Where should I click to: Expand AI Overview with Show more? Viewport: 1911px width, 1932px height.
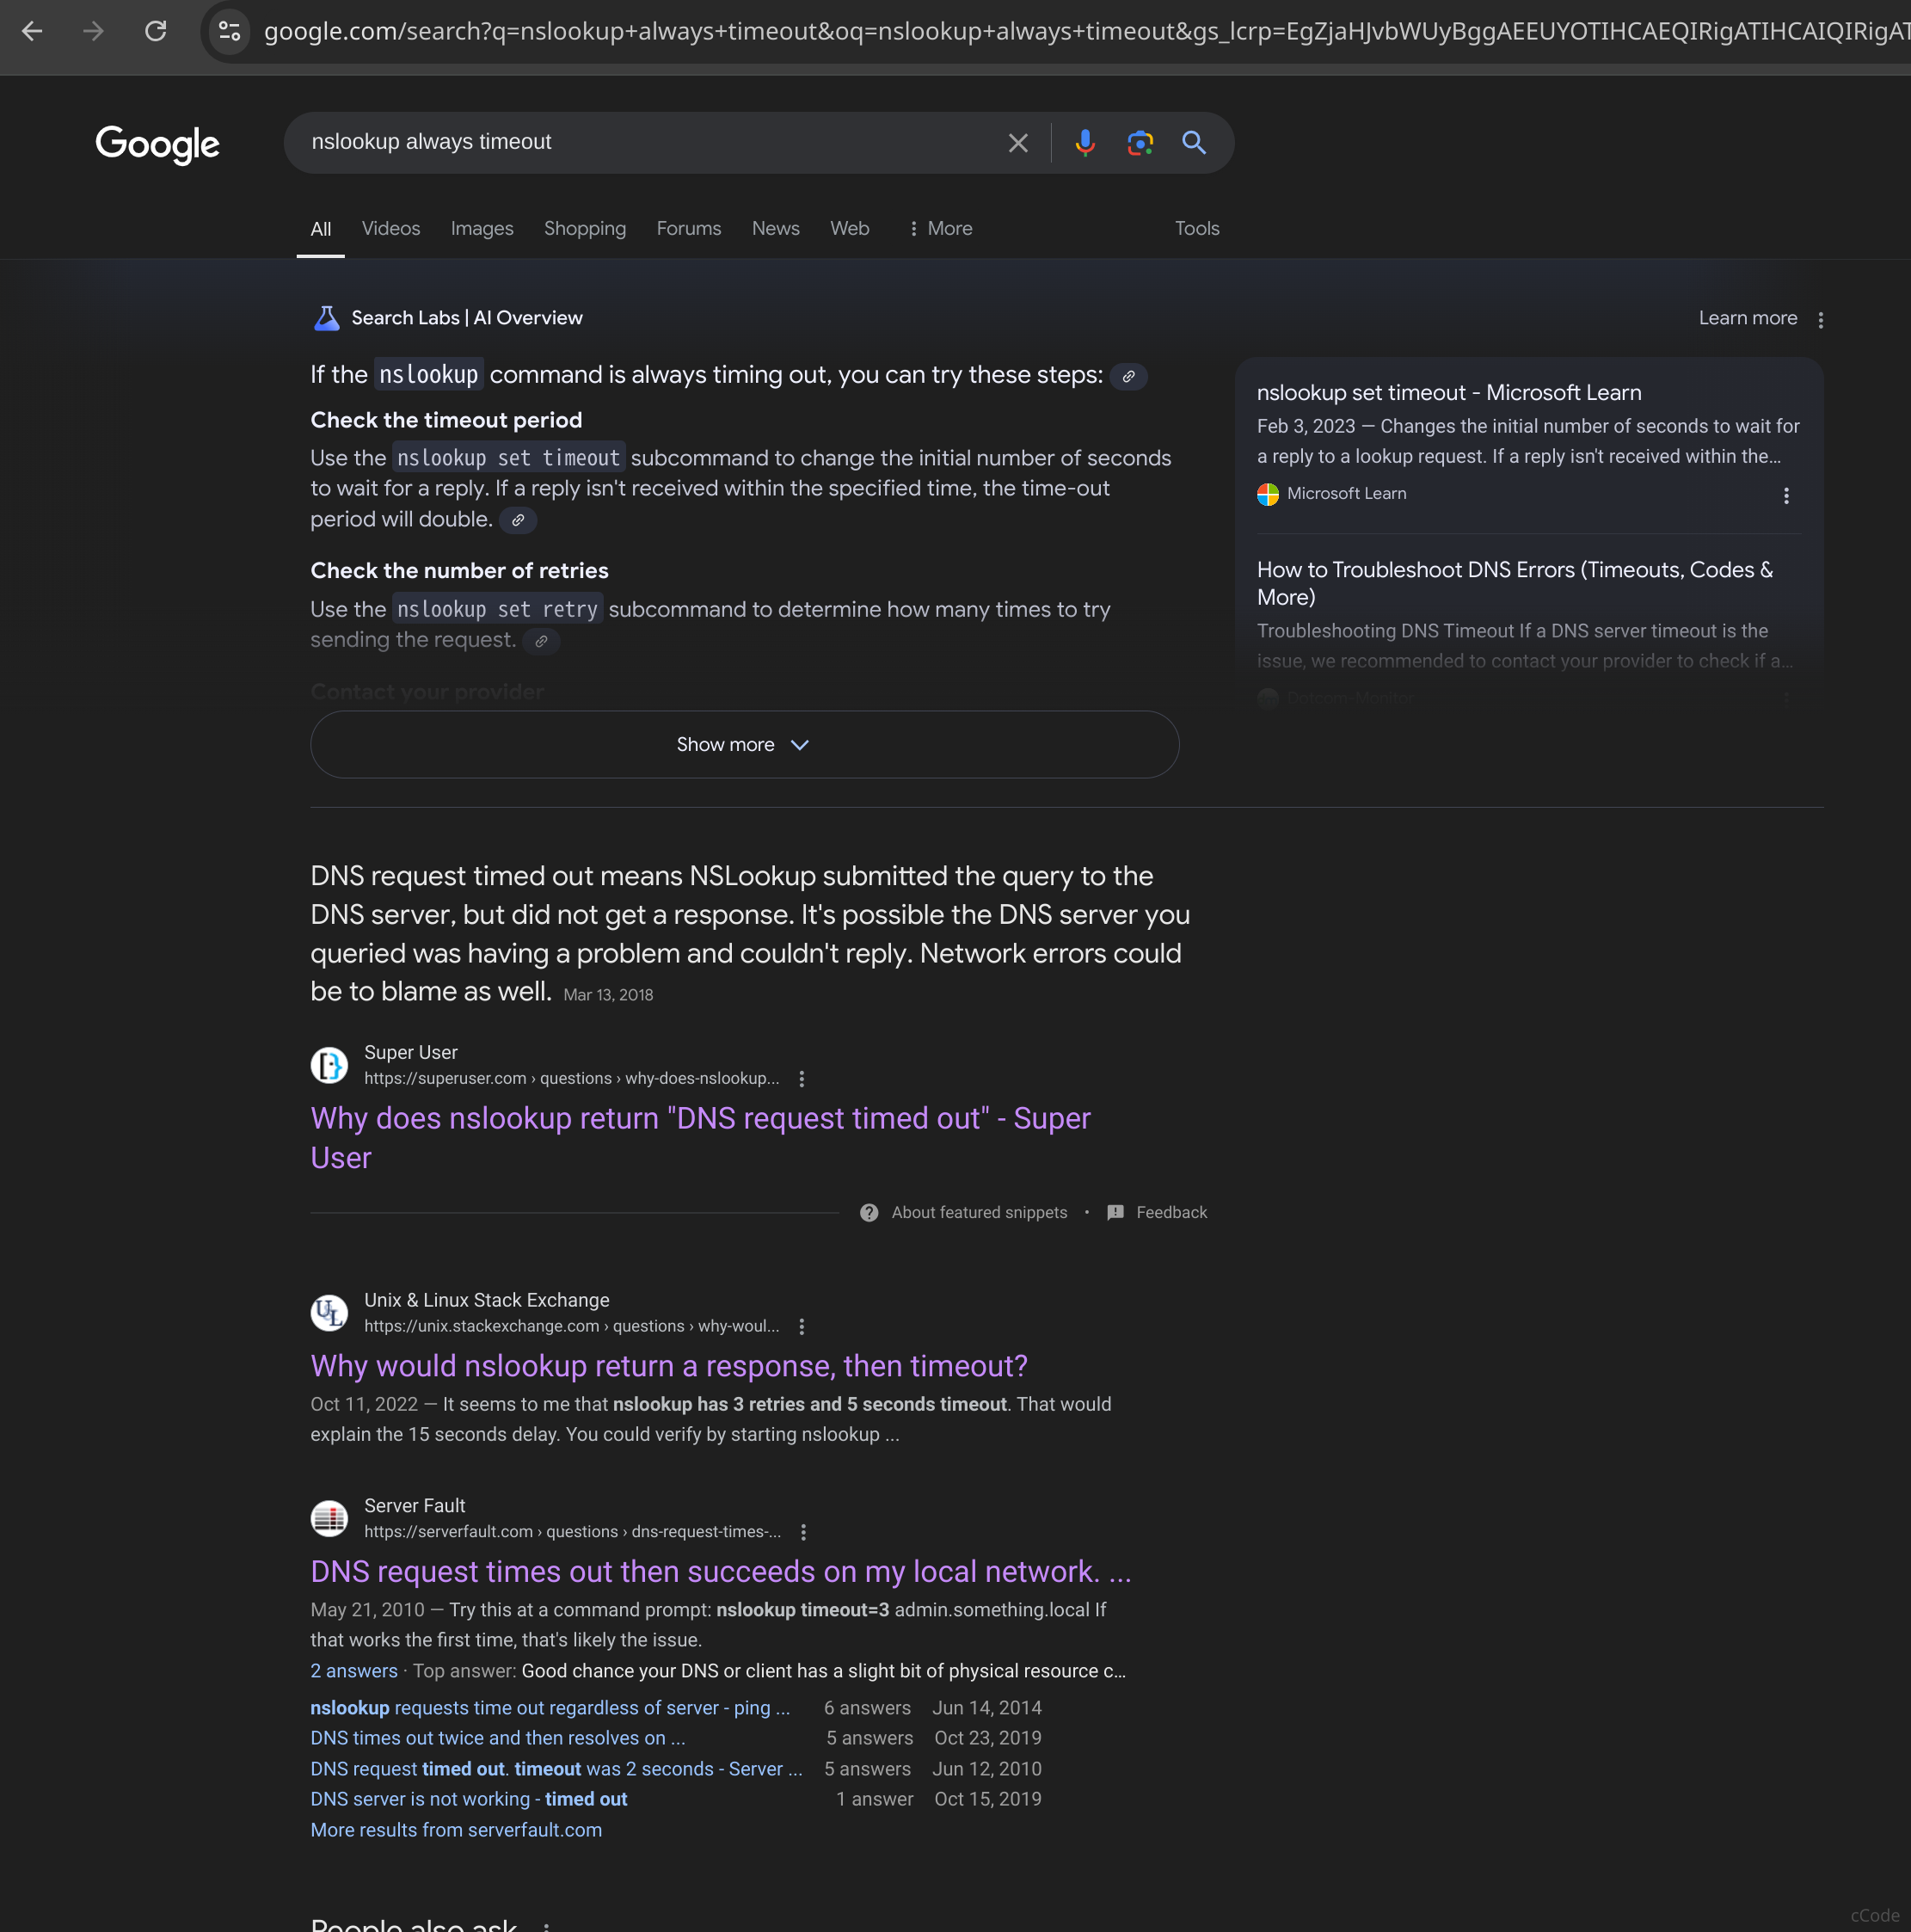point(744,745)
